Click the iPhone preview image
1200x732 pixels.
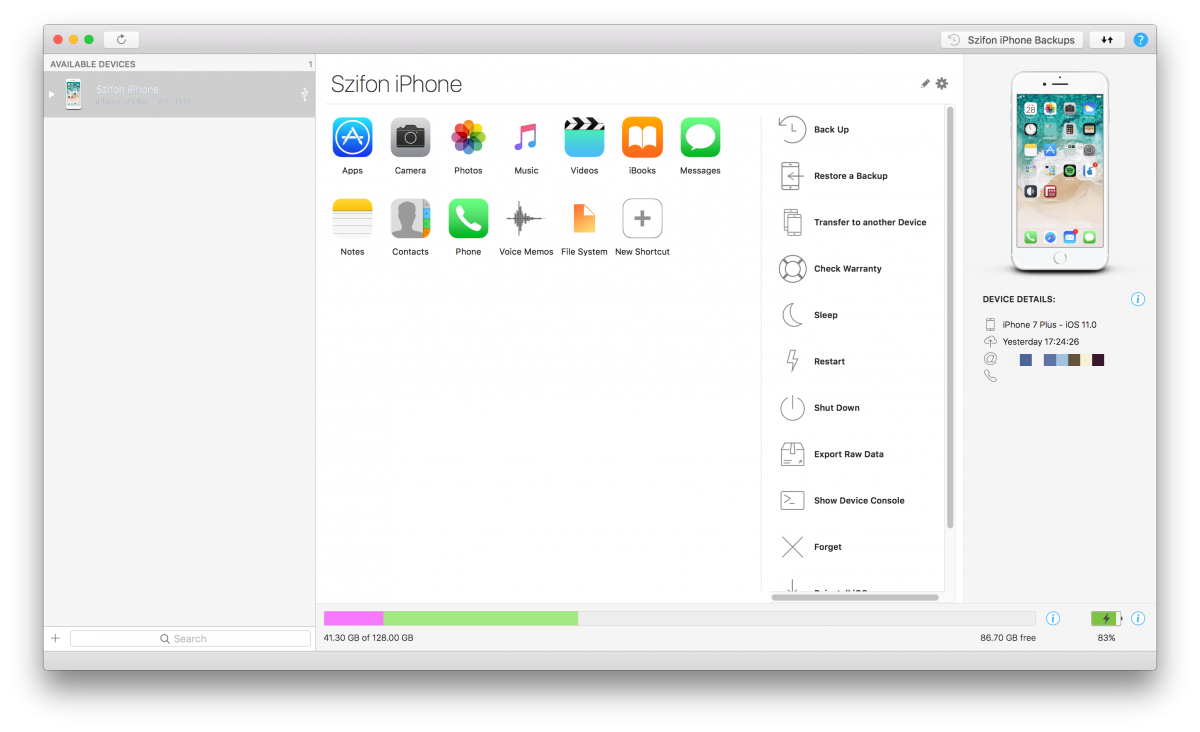1059,172
